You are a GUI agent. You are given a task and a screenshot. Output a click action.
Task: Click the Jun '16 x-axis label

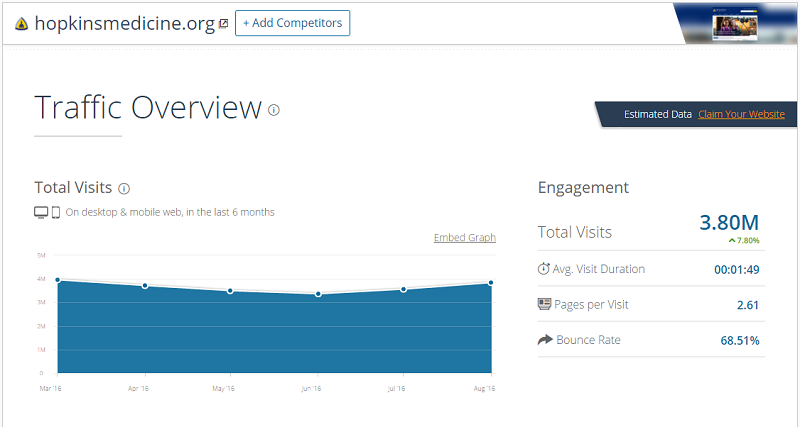[x=311, y=389]
